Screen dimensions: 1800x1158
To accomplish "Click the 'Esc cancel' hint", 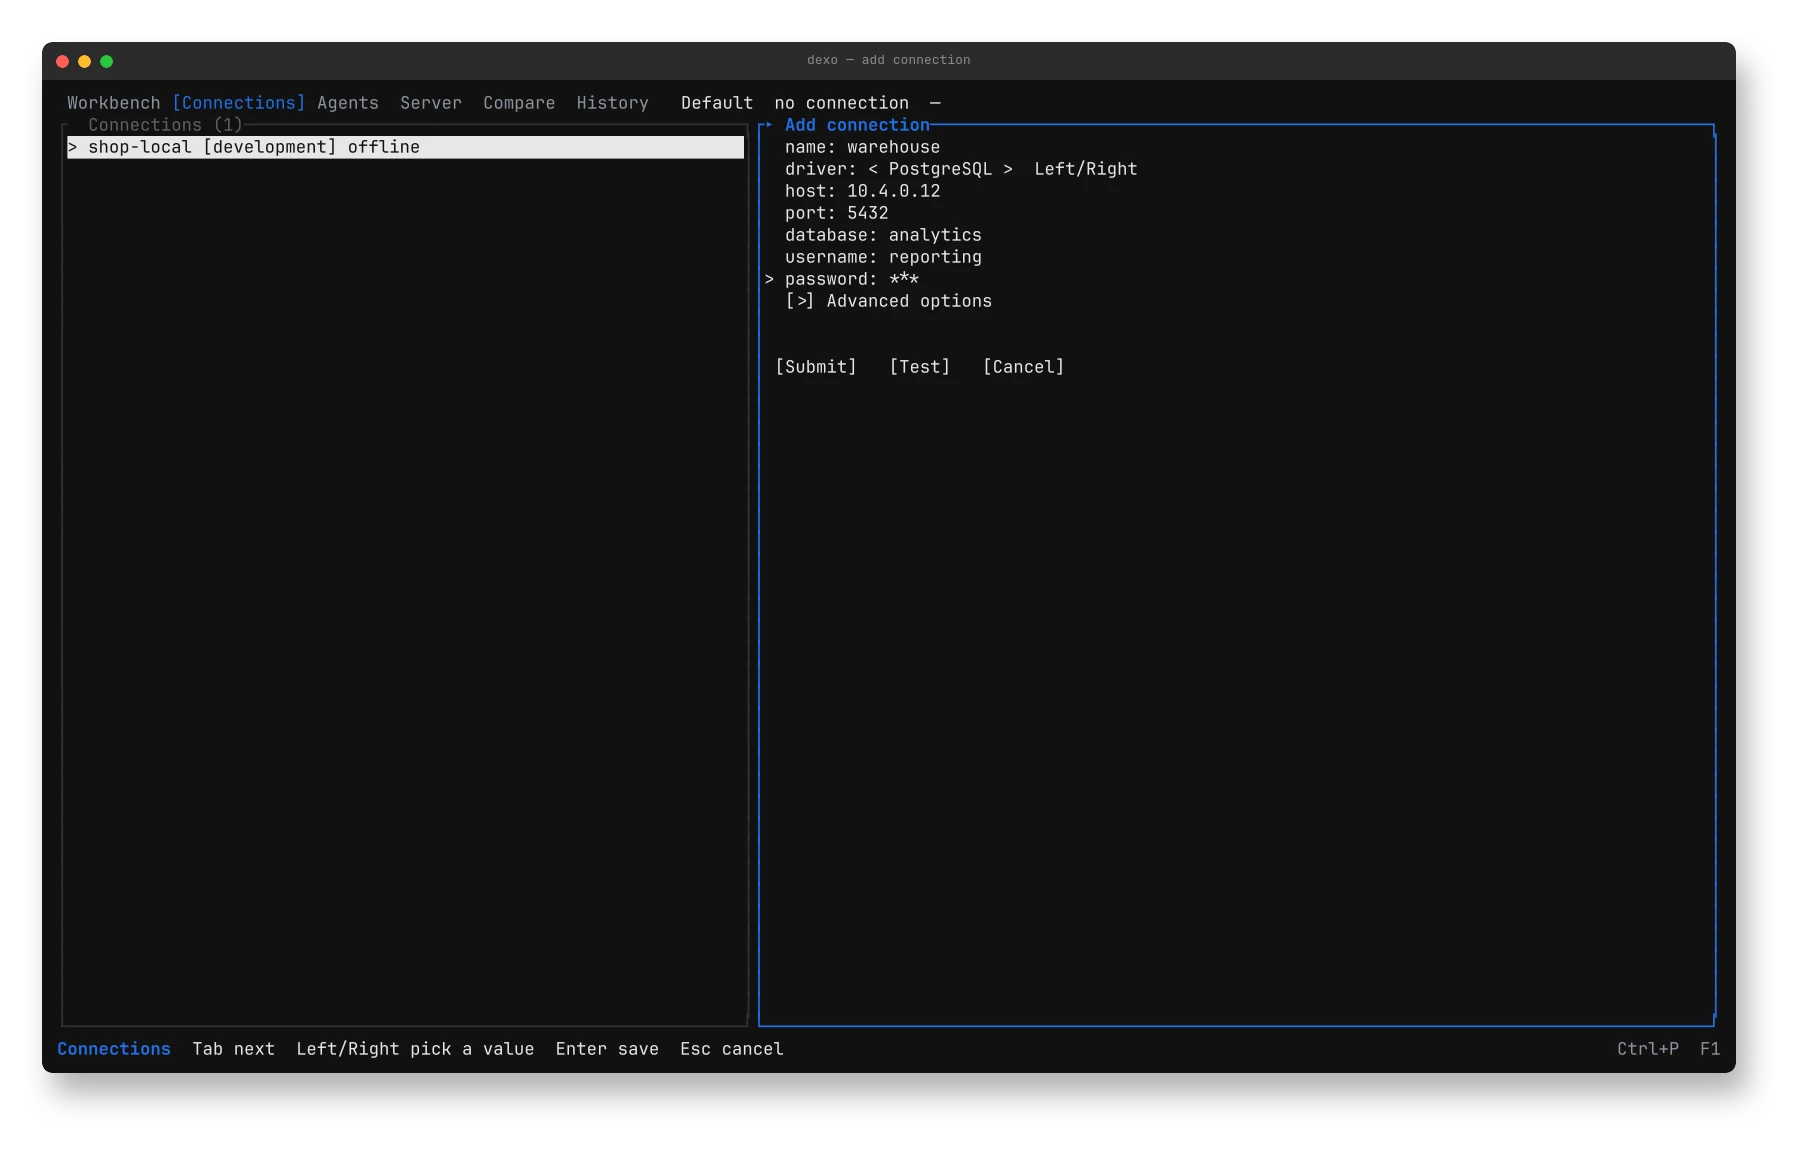I will click(732, 1049).
